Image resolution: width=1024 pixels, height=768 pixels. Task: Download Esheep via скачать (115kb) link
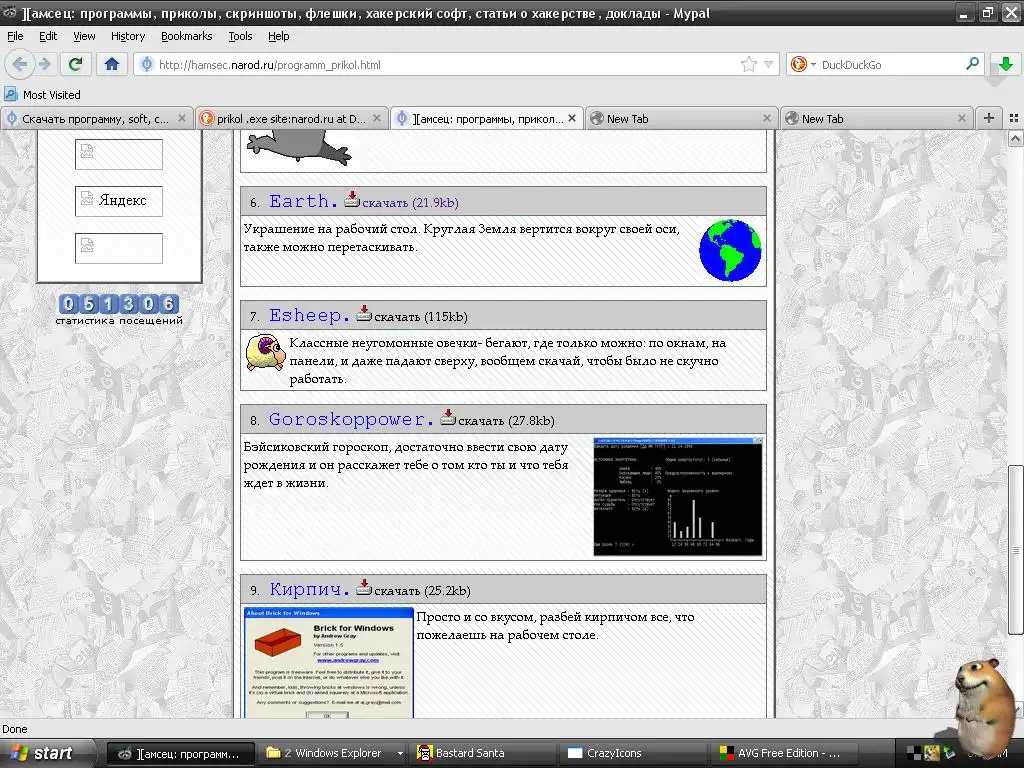click(421, 317)
